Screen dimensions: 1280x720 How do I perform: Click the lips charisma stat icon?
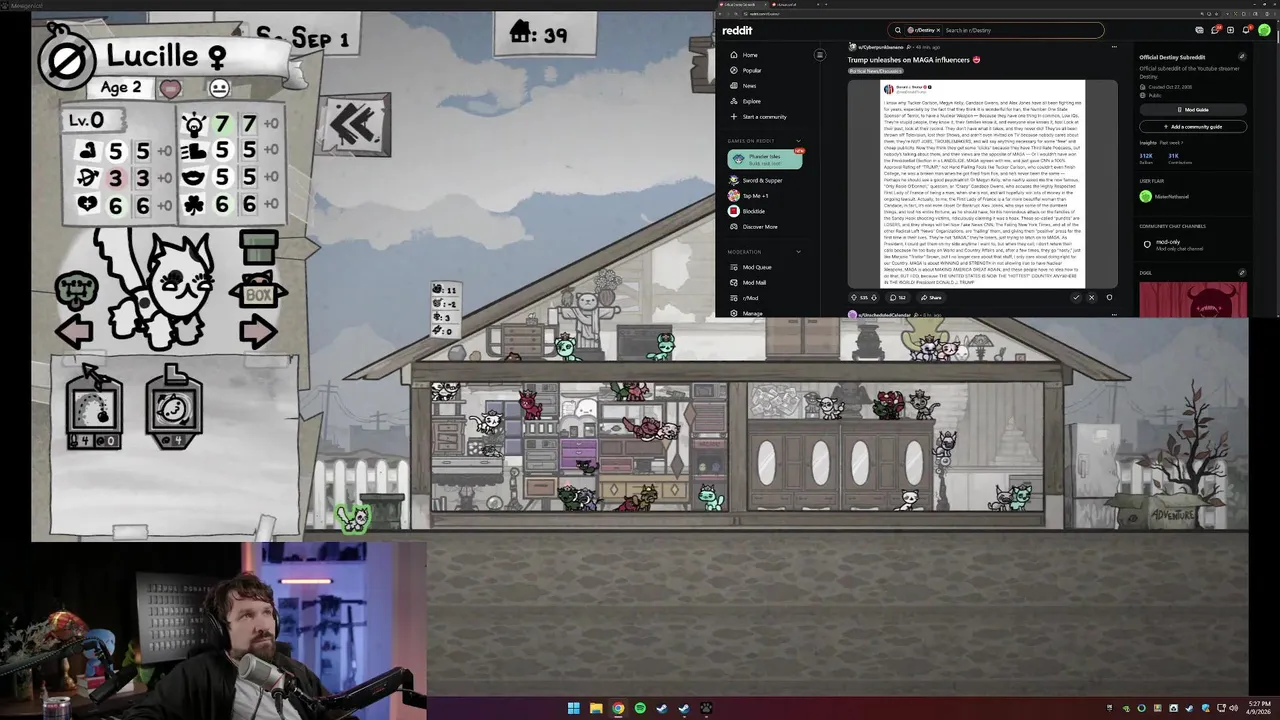[x=194, y=178]
